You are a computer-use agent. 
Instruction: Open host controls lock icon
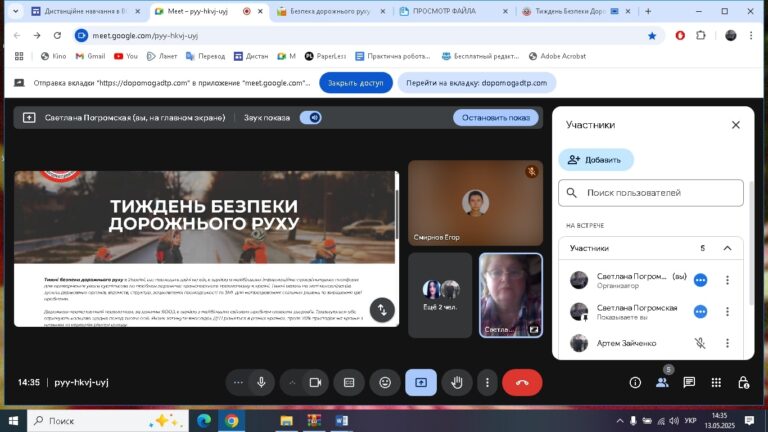743,383
